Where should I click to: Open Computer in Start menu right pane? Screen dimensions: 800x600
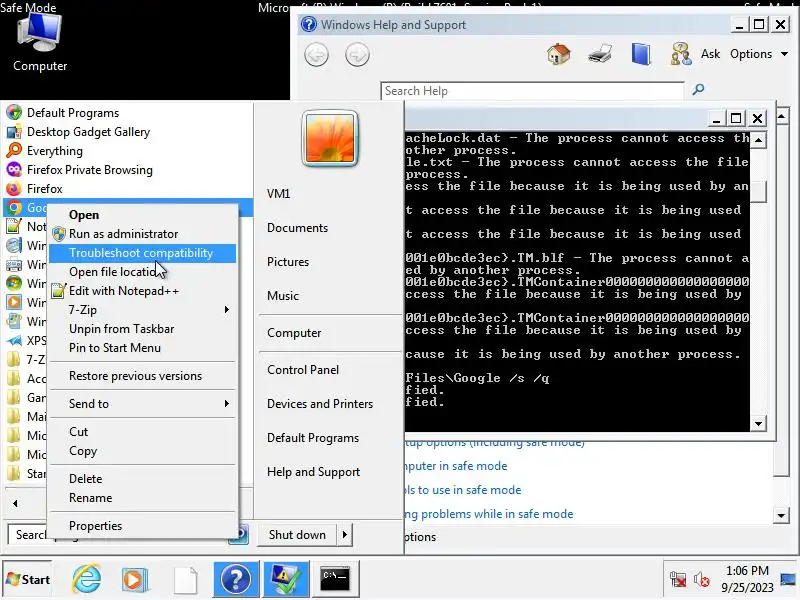click(x=294, y=333)
